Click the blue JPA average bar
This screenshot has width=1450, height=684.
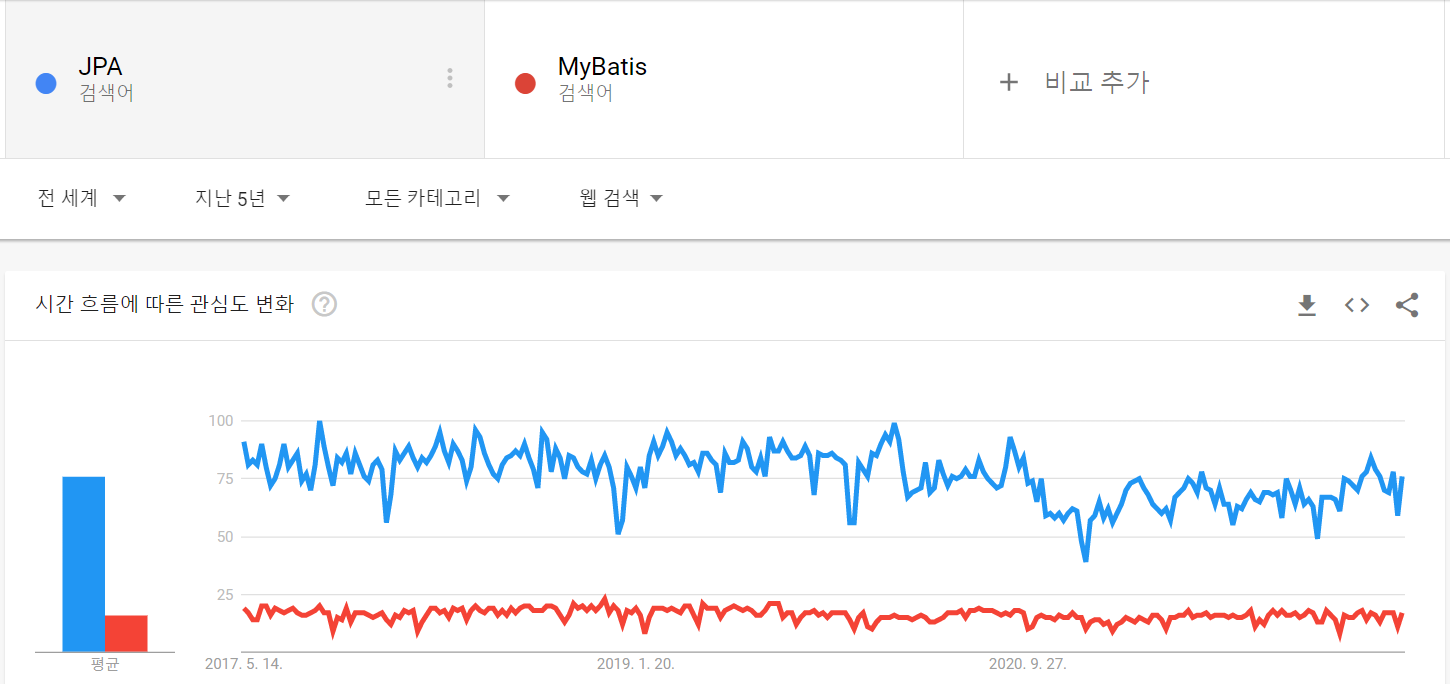[x=84, y=564]
